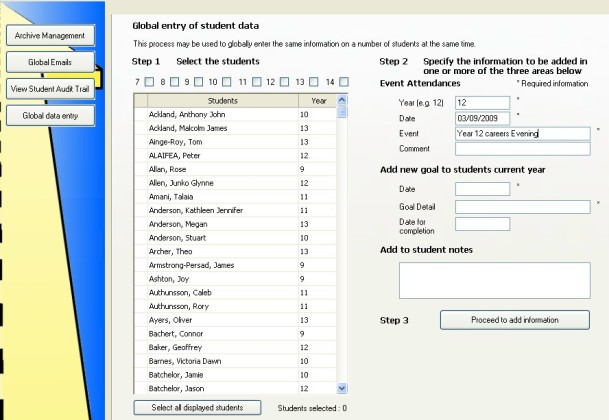Select student Amani, Talaia
This screenshot has height=420, width=609.
point(235,197)
